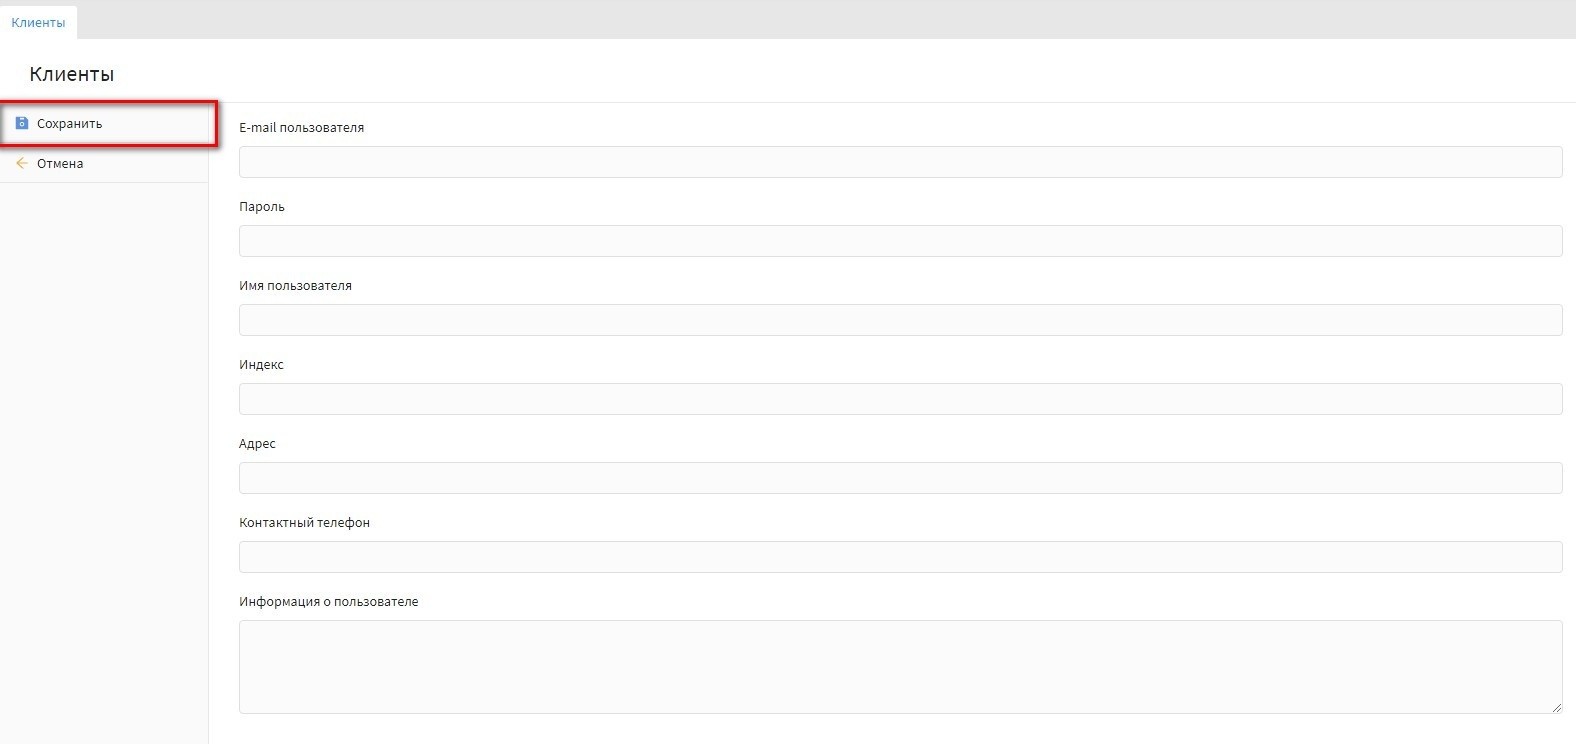
Task: Click the back arrow Cancel icon
Action: point(22,163)
